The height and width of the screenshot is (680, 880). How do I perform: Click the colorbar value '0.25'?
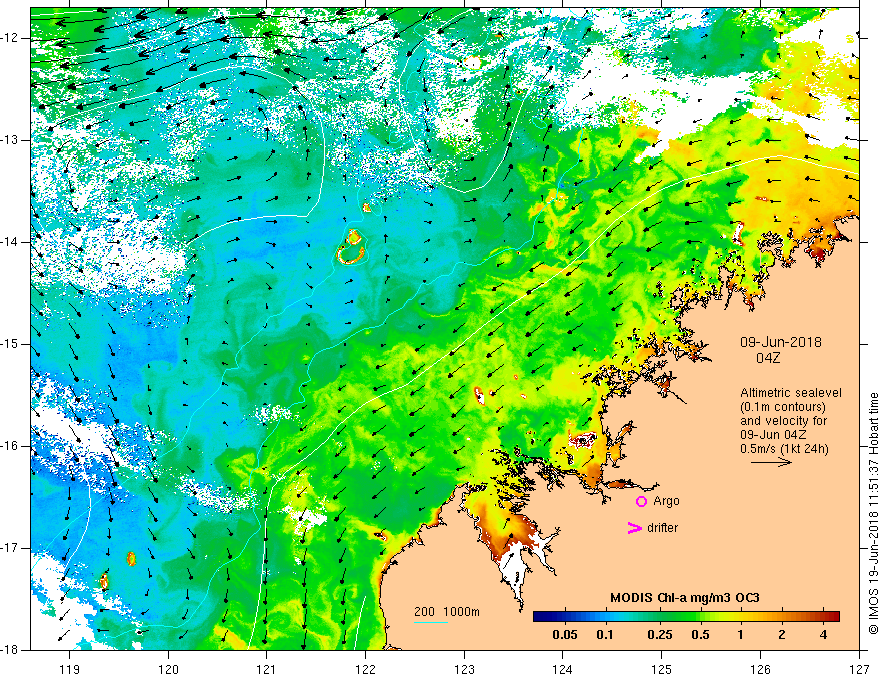pos(660,635)
